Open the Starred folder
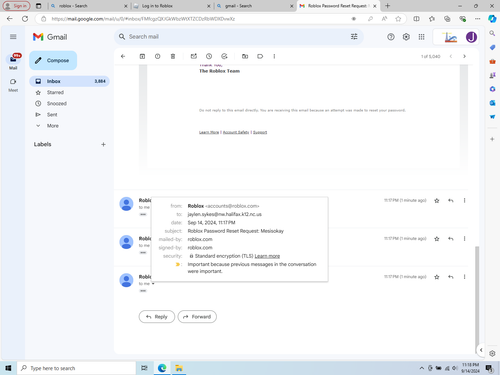This screenshot has width=500, height=375. (55, 92)
